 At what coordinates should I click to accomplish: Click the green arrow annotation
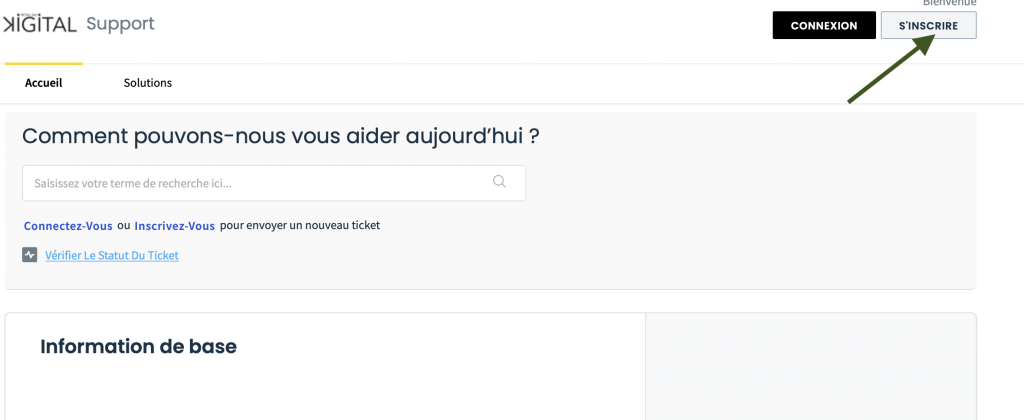tap(890, 70)
